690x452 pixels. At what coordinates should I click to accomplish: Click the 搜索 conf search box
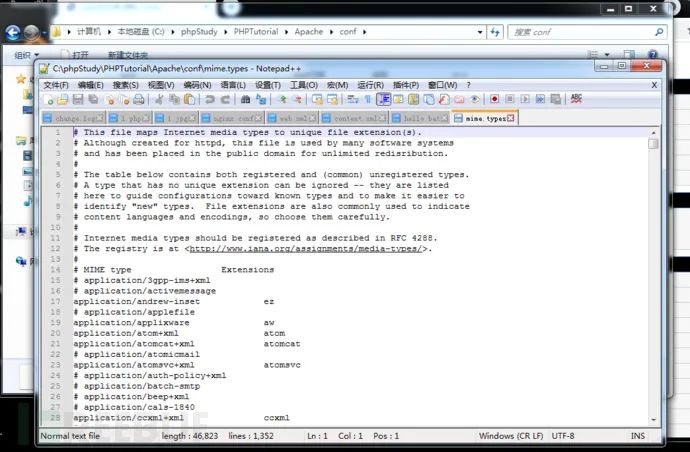587,32
